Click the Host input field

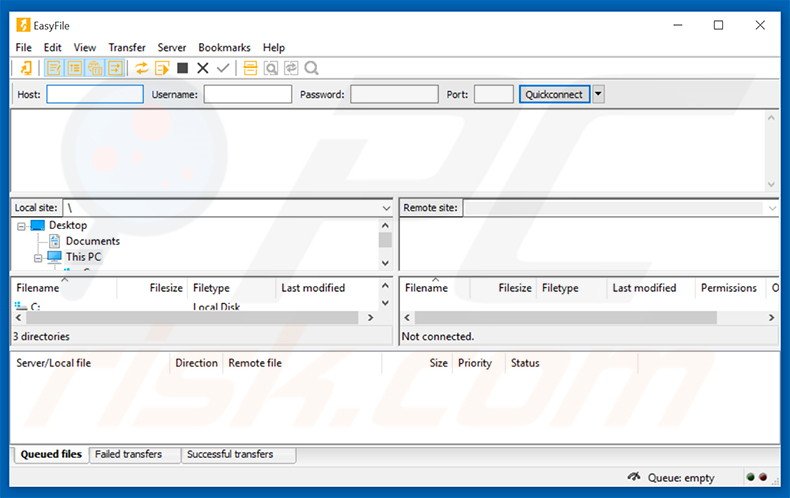click(x=95, y=94)
